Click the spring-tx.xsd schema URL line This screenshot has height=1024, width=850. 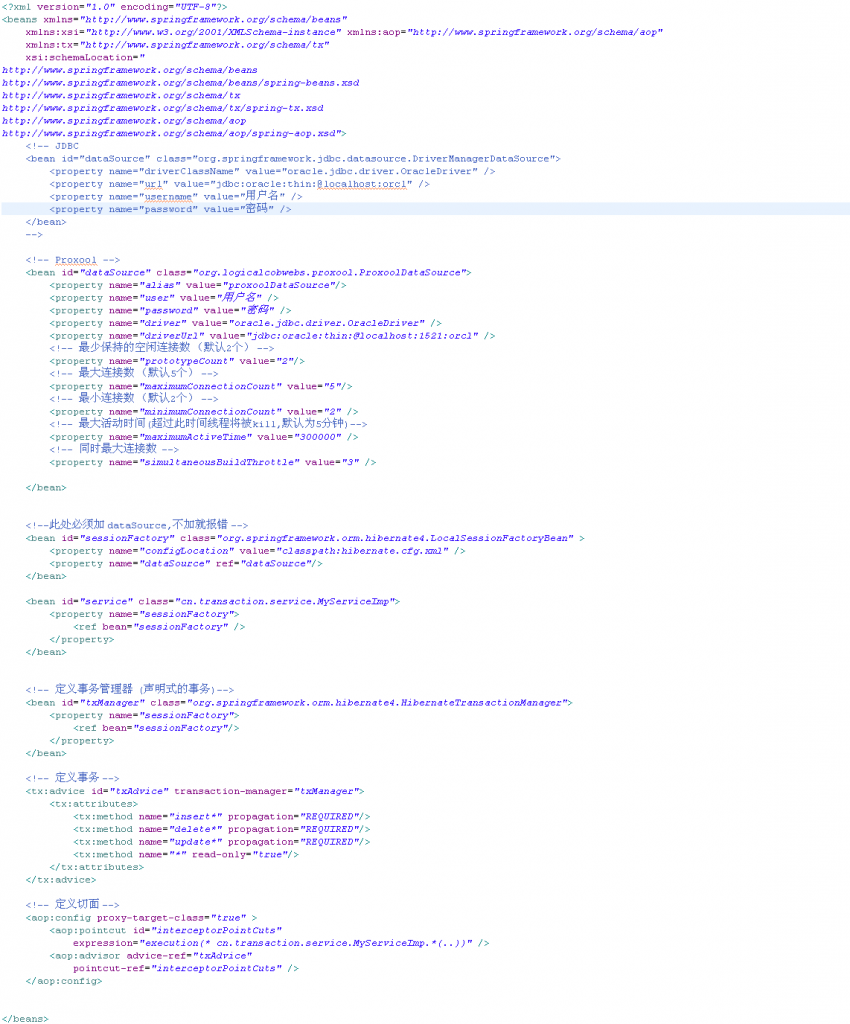click(x=163, y=108)
